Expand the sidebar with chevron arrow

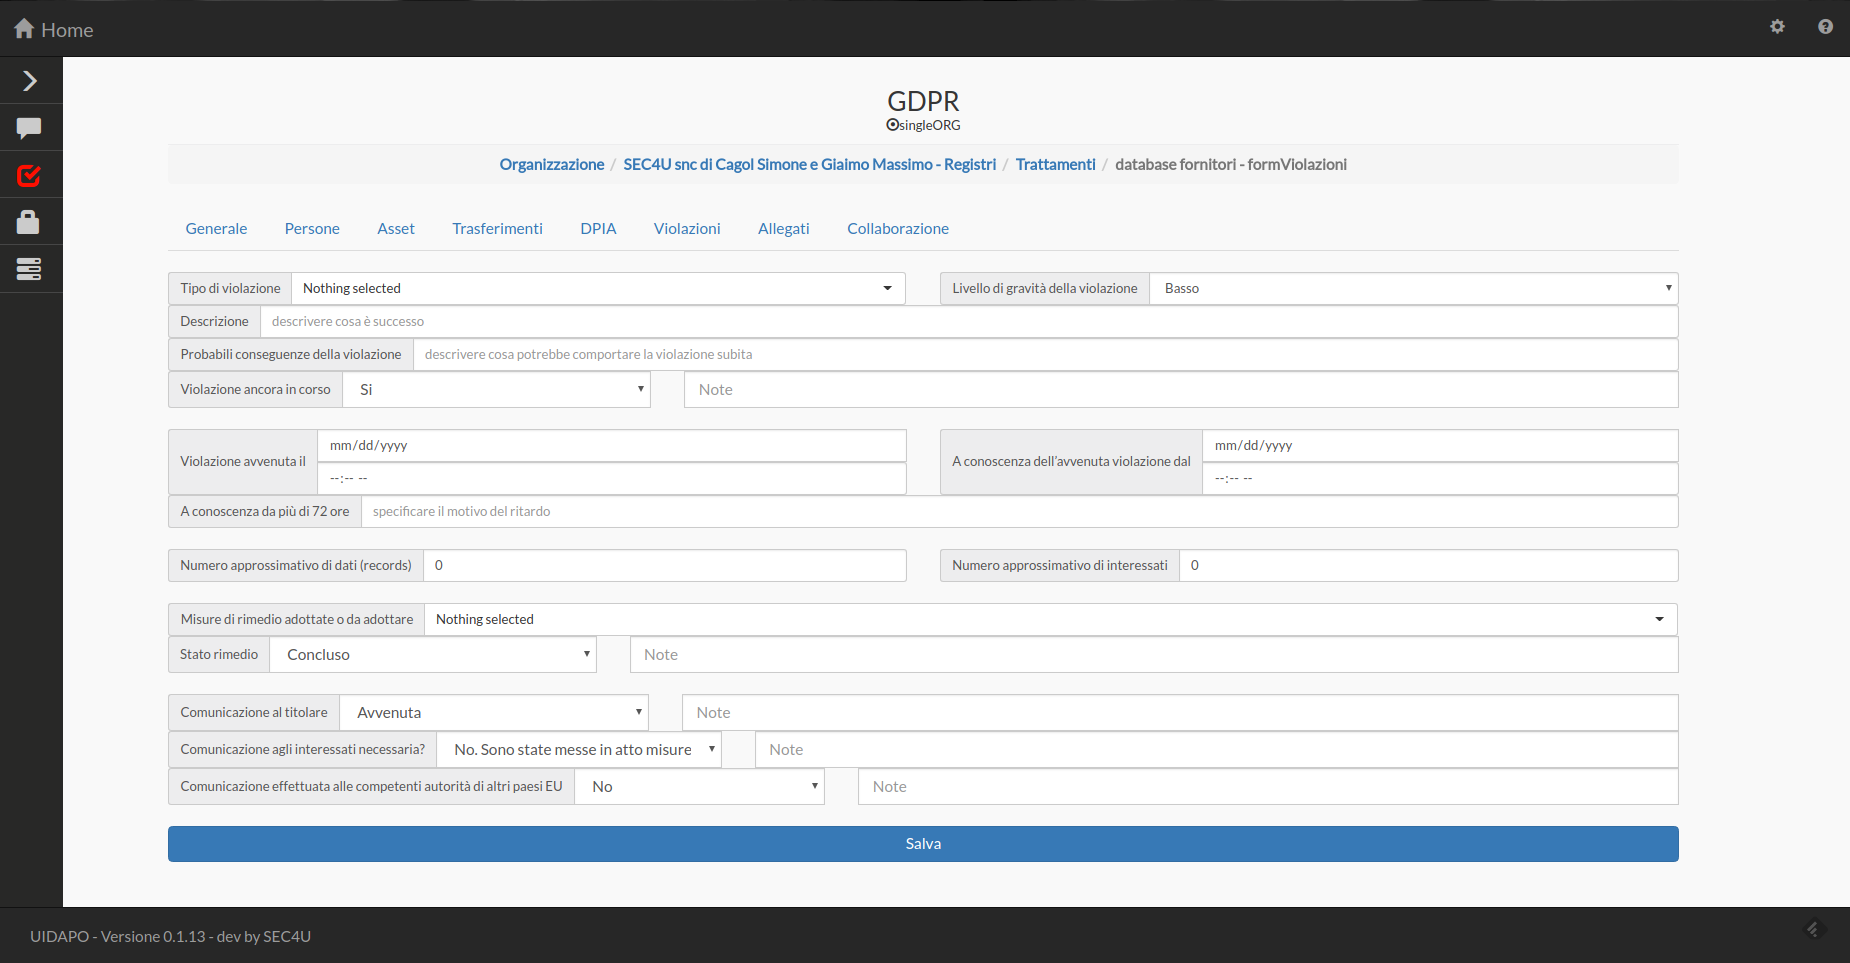click(30, 81)
